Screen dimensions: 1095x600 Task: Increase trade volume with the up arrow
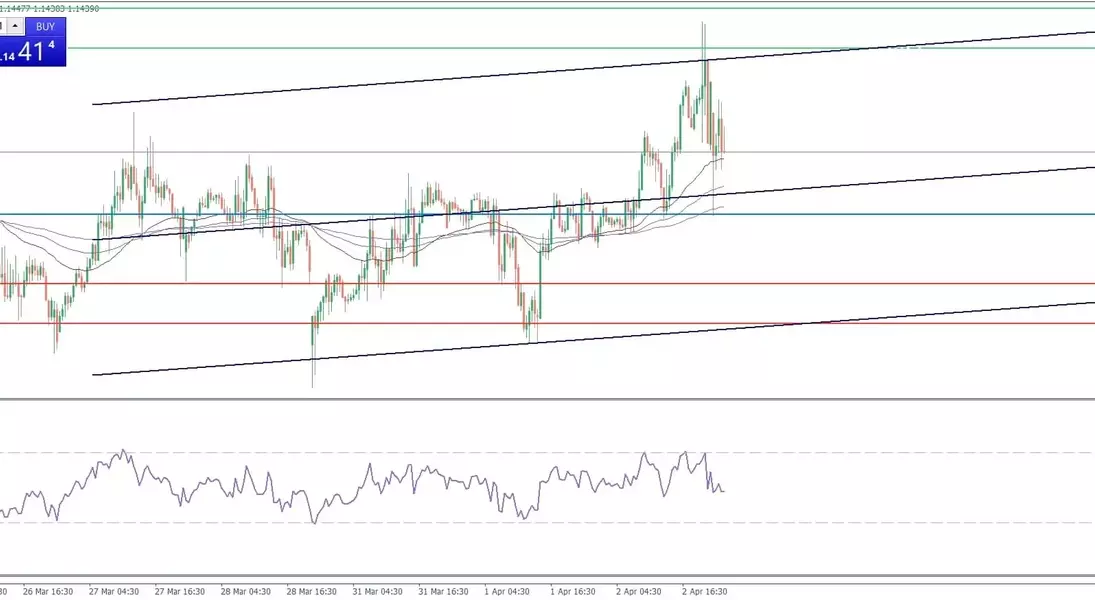coord(15,27)
